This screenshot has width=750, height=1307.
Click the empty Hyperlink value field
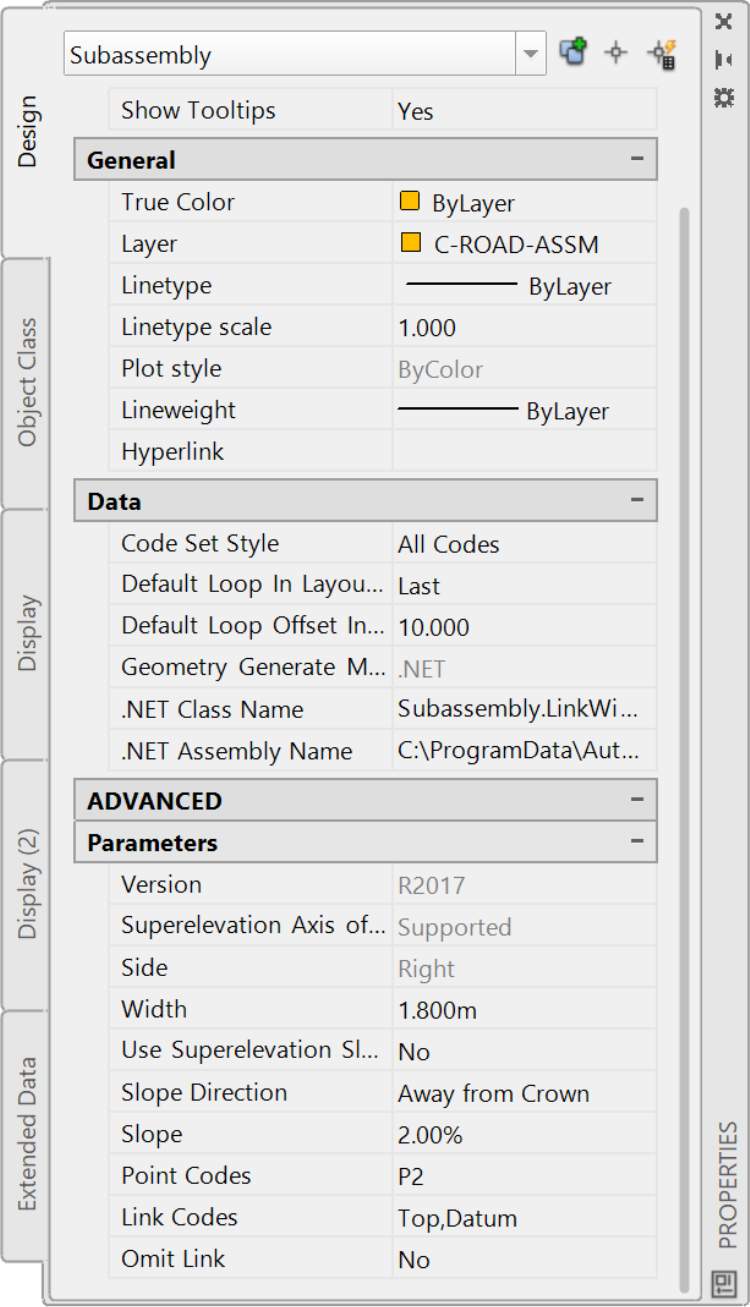[x=524, y=452]
